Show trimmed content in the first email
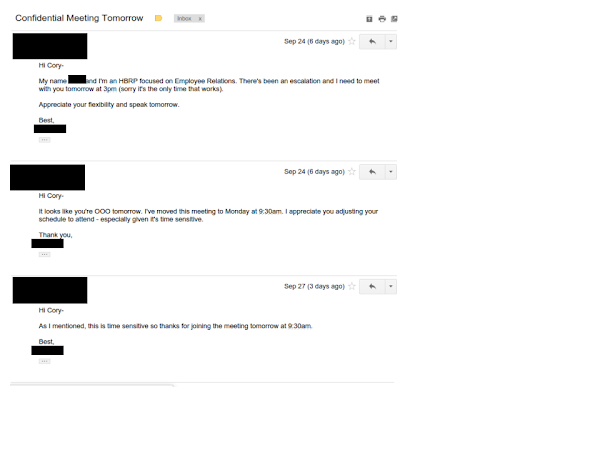The width and height of the screenshot is (600, 450). (x=44, y=140)
